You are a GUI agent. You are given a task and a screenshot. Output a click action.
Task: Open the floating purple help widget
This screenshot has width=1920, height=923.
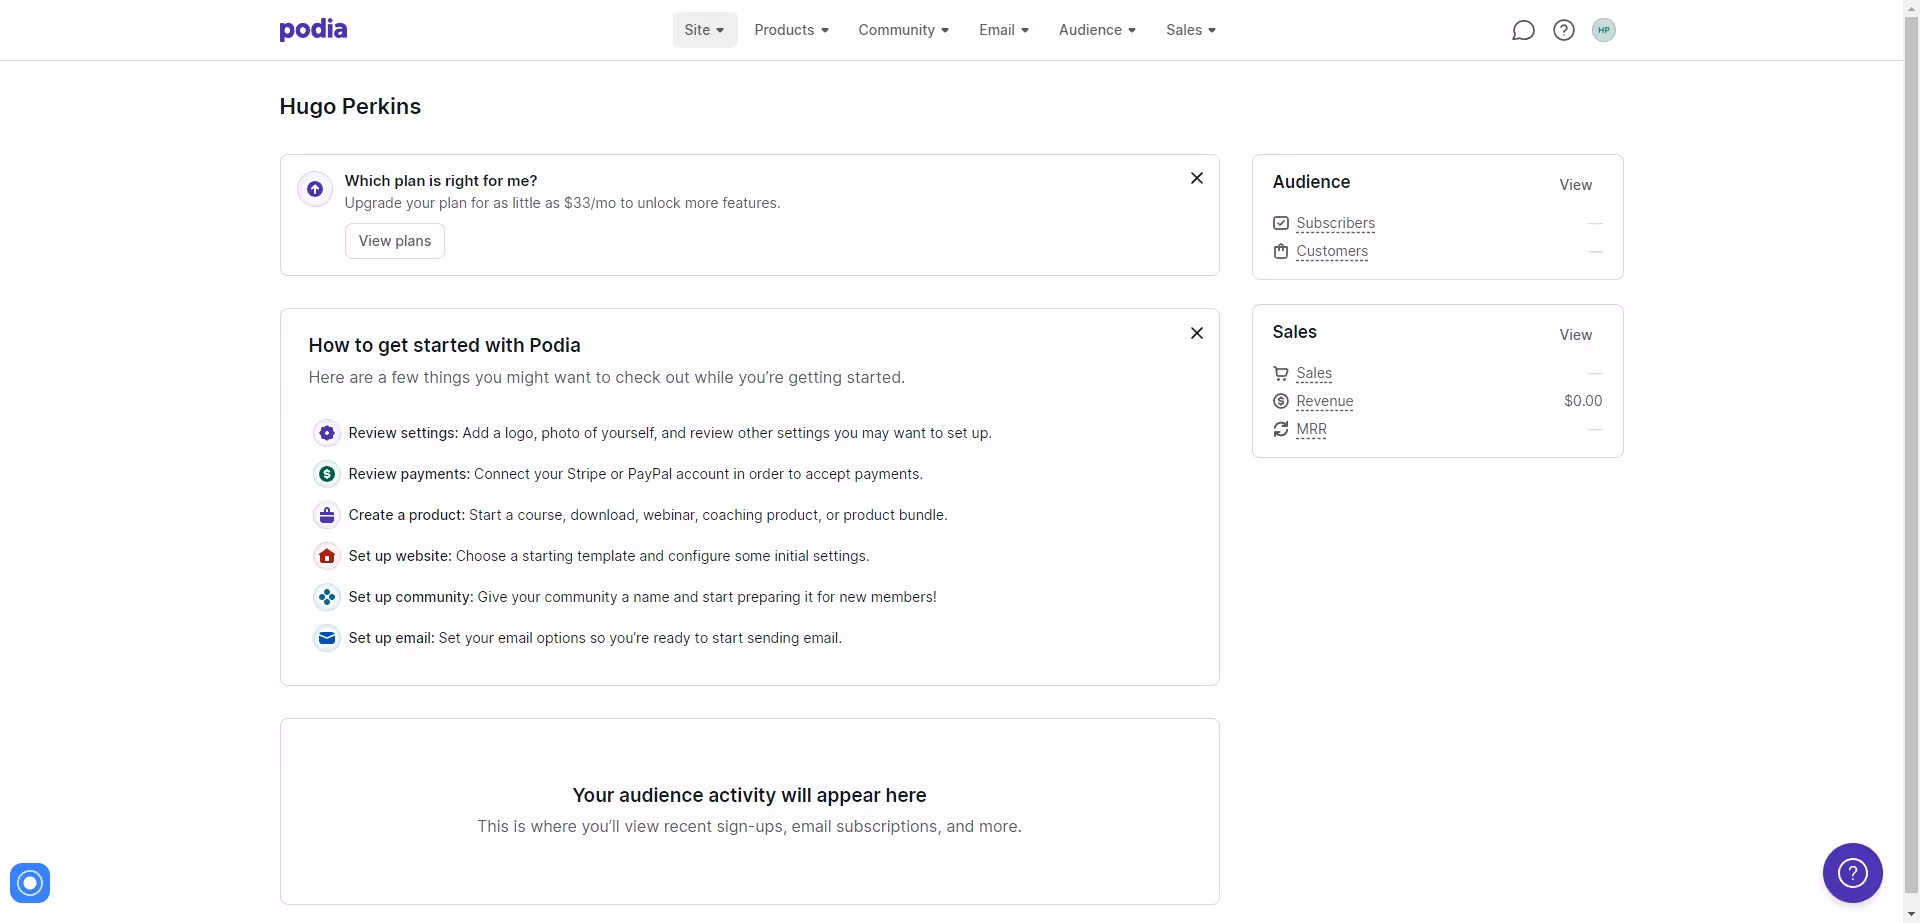click(x=1853, y=873)
